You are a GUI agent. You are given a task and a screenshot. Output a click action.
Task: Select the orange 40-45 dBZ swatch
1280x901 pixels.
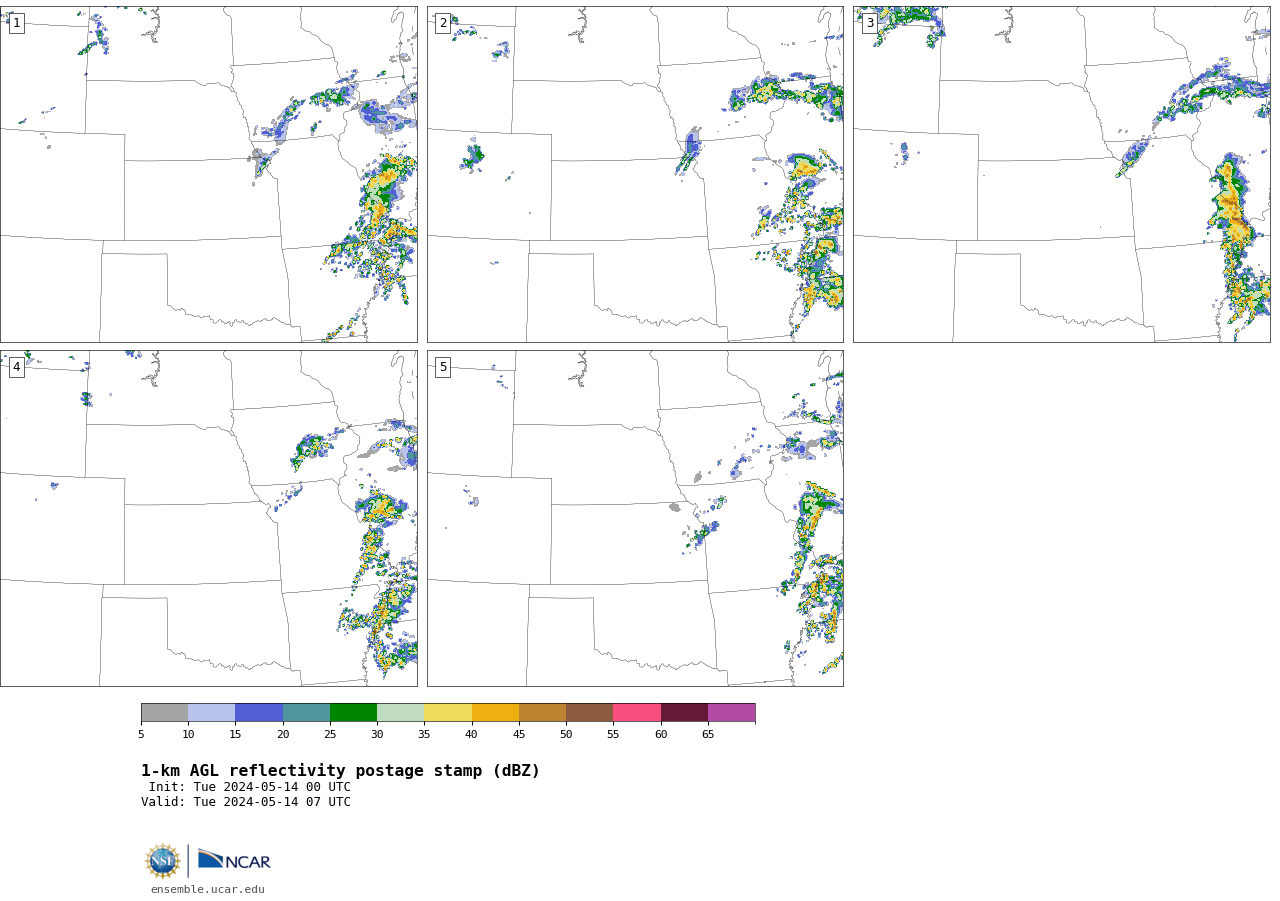(495, 713)
